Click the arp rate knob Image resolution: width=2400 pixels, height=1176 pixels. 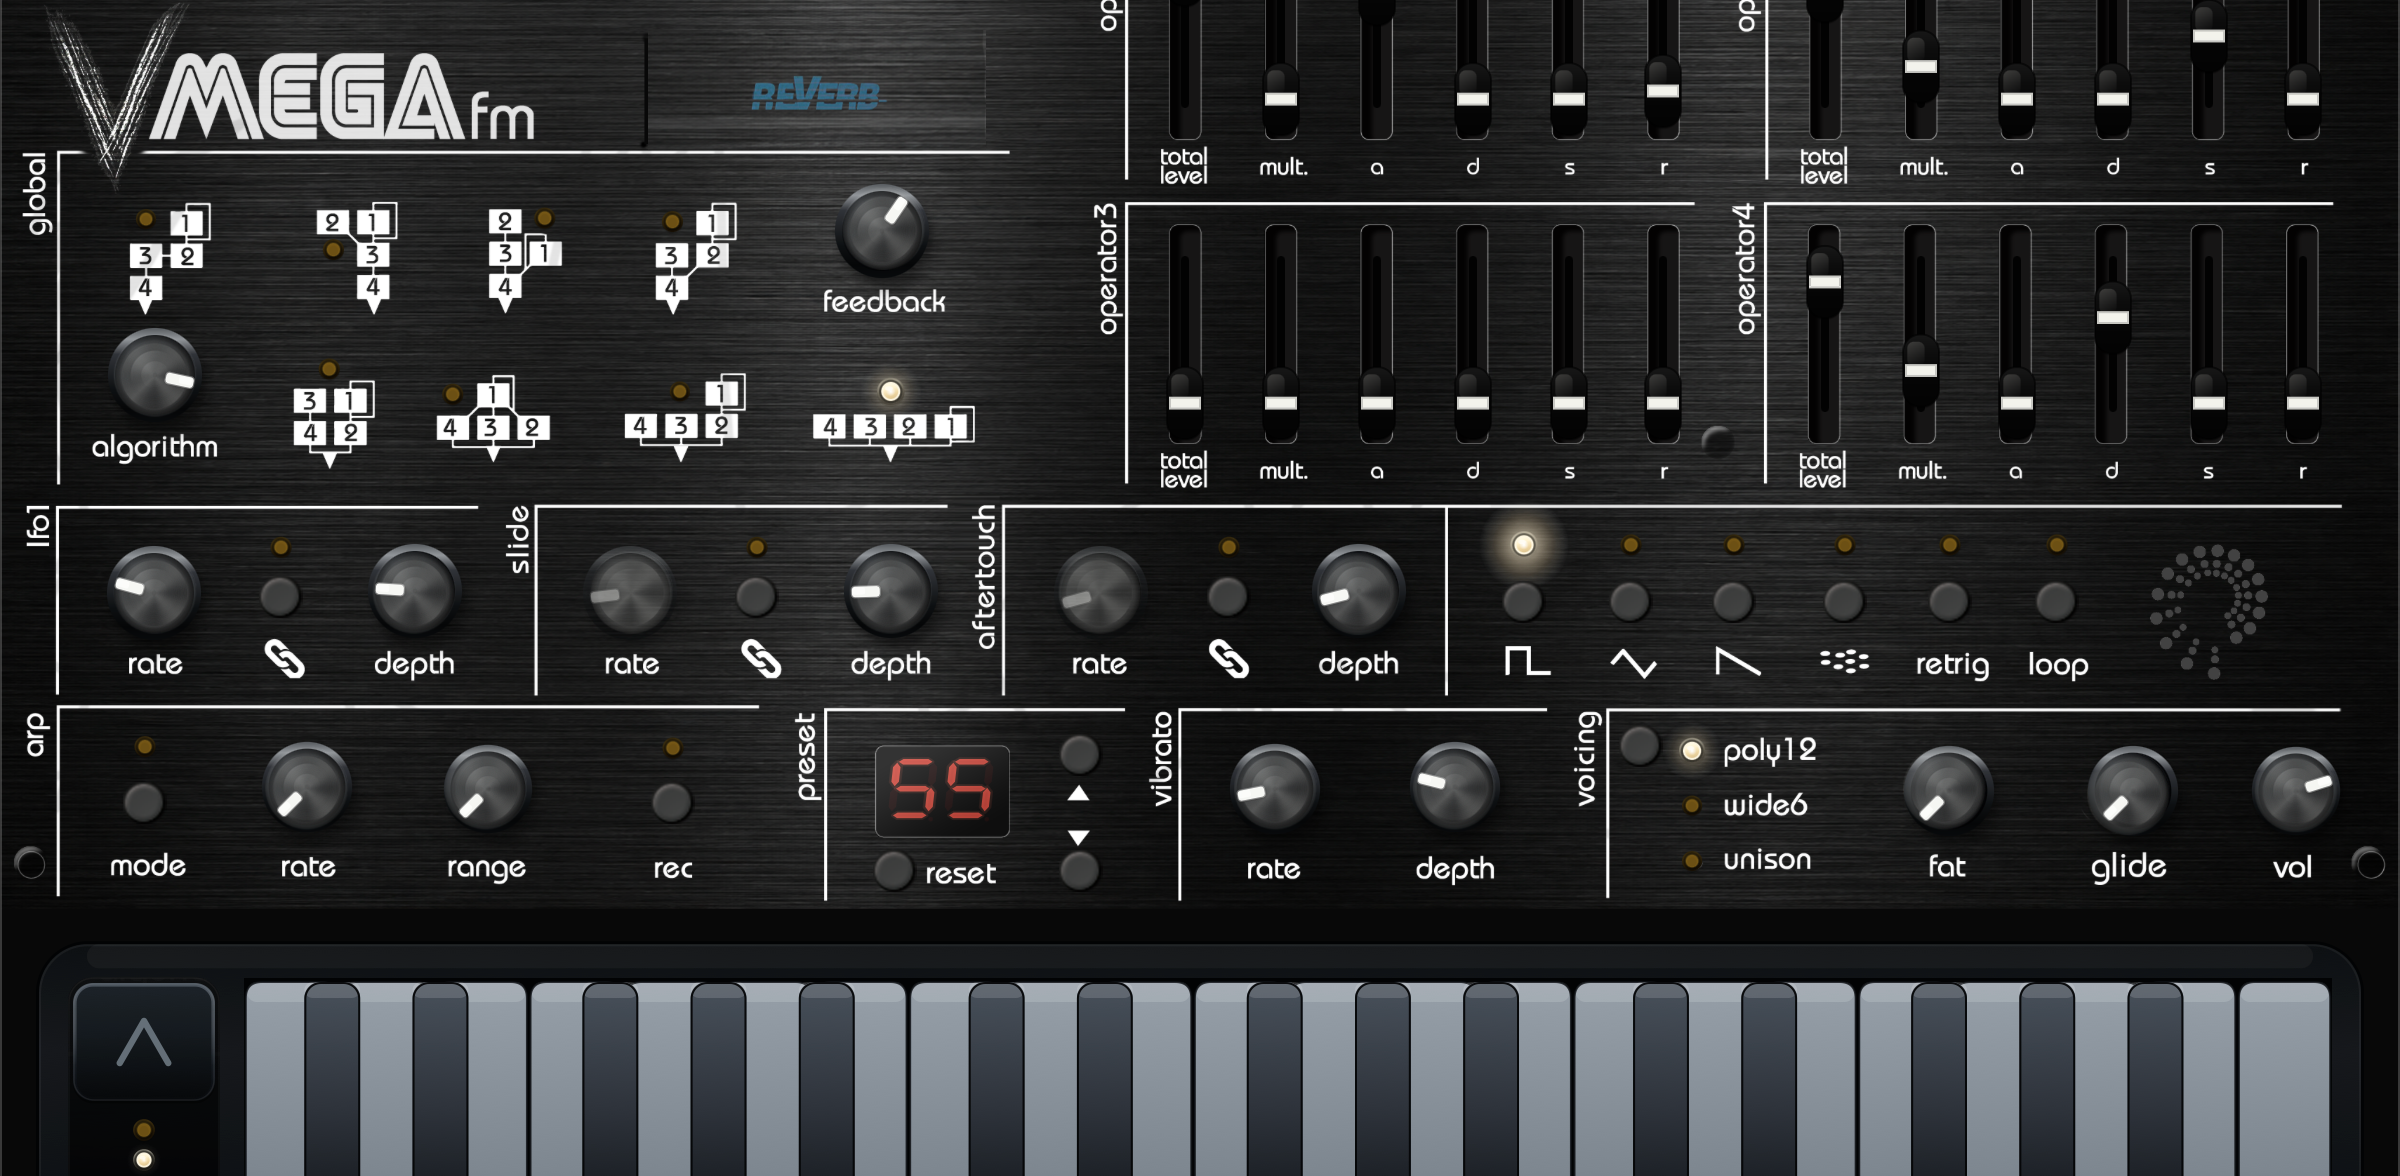tap(307, 787)
